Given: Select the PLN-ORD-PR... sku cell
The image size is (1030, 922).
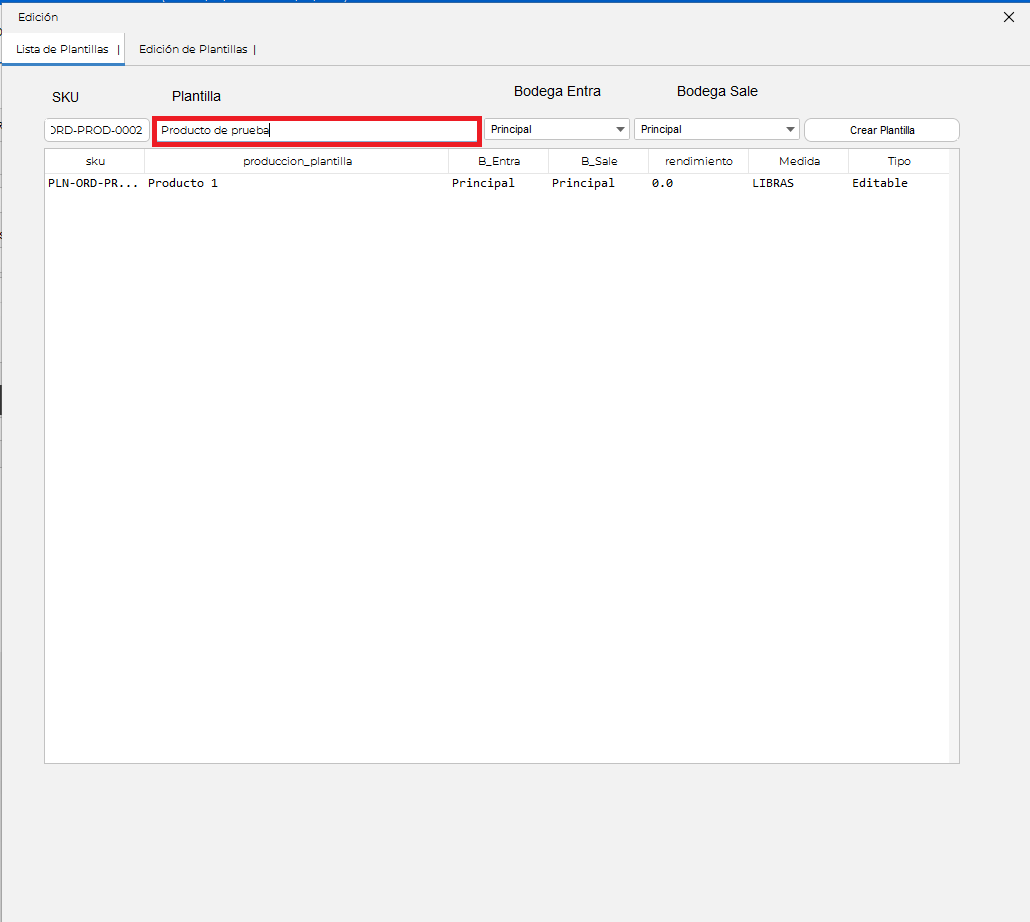Looking at the screenshot, I should click(x=93, y=183).
